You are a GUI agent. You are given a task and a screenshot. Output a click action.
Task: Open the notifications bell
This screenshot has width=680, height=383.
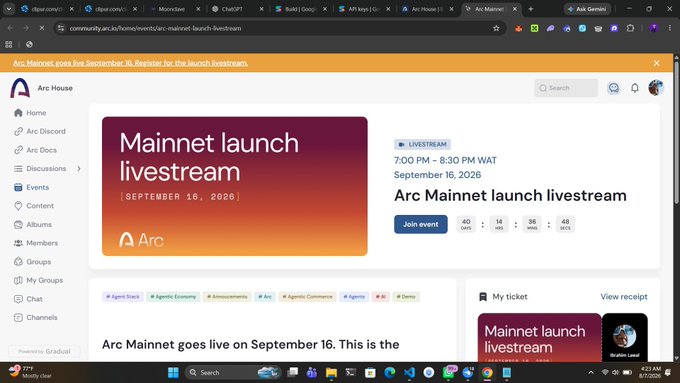click(635, 88)
